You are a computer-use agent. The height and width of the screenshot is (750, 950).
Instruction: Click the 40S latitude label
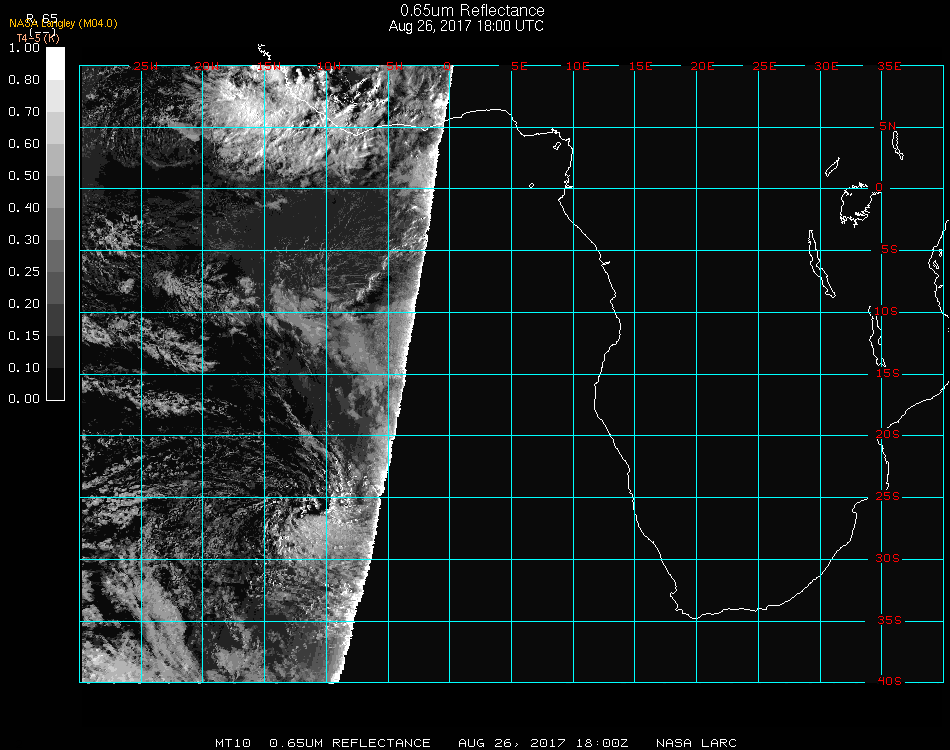point(888,681)
